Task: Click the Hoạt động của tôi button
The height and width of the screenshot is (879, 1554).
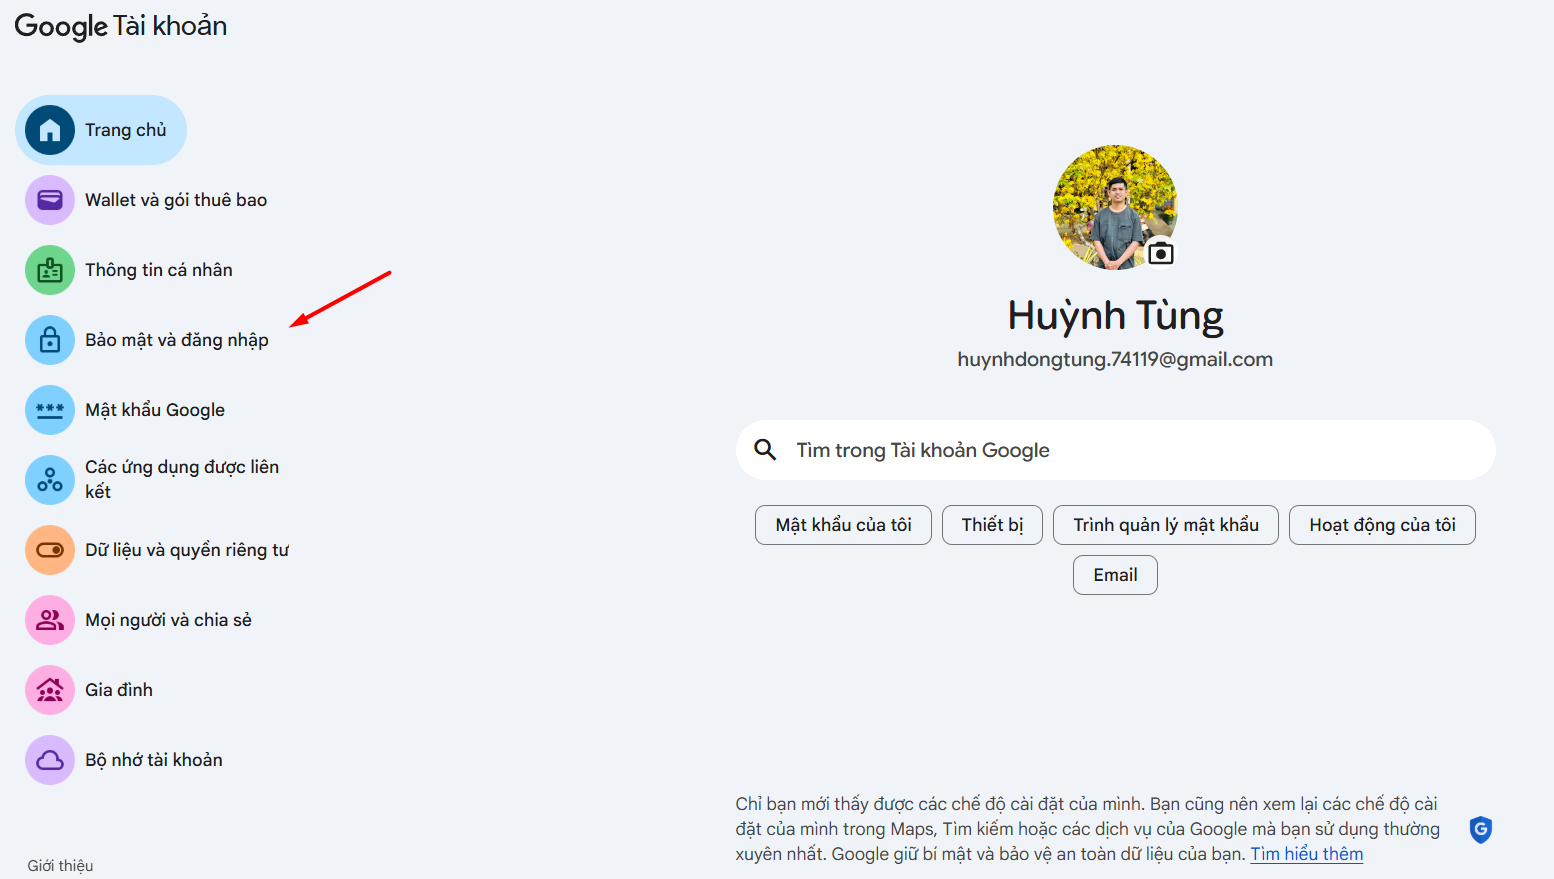Action: tap(1382, 525)
